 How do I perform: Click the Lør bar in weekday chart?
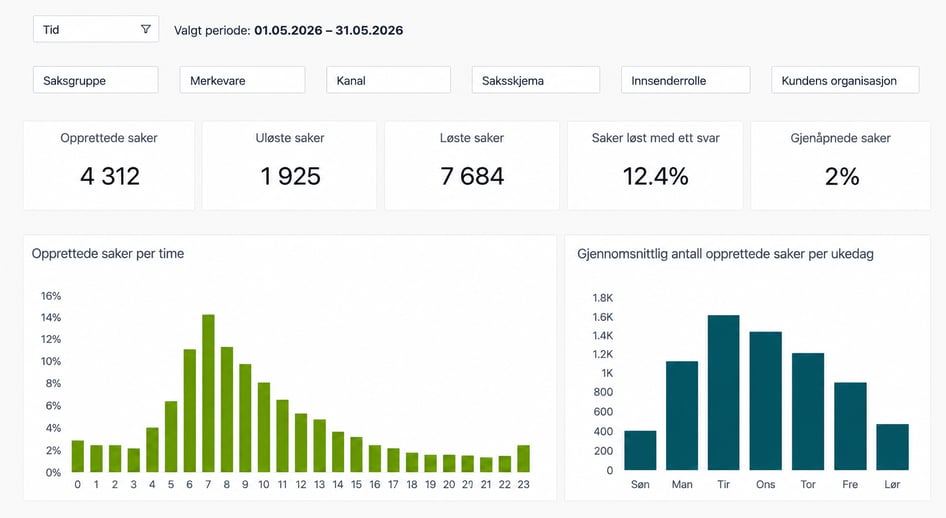[892, 447]
